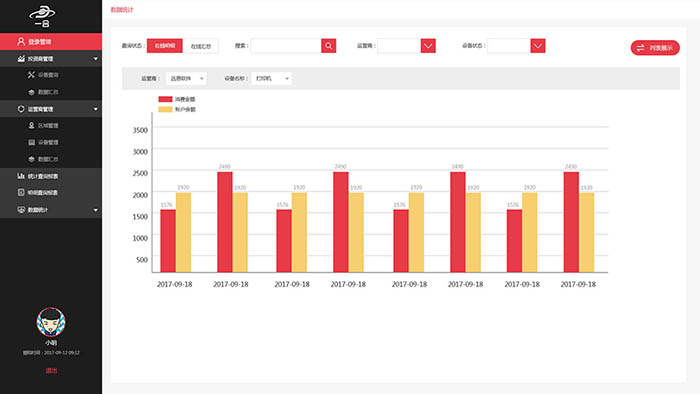Open 统计查询报表 bar chart icon
This screenshot has height=394, width=700.
(21, 176)
